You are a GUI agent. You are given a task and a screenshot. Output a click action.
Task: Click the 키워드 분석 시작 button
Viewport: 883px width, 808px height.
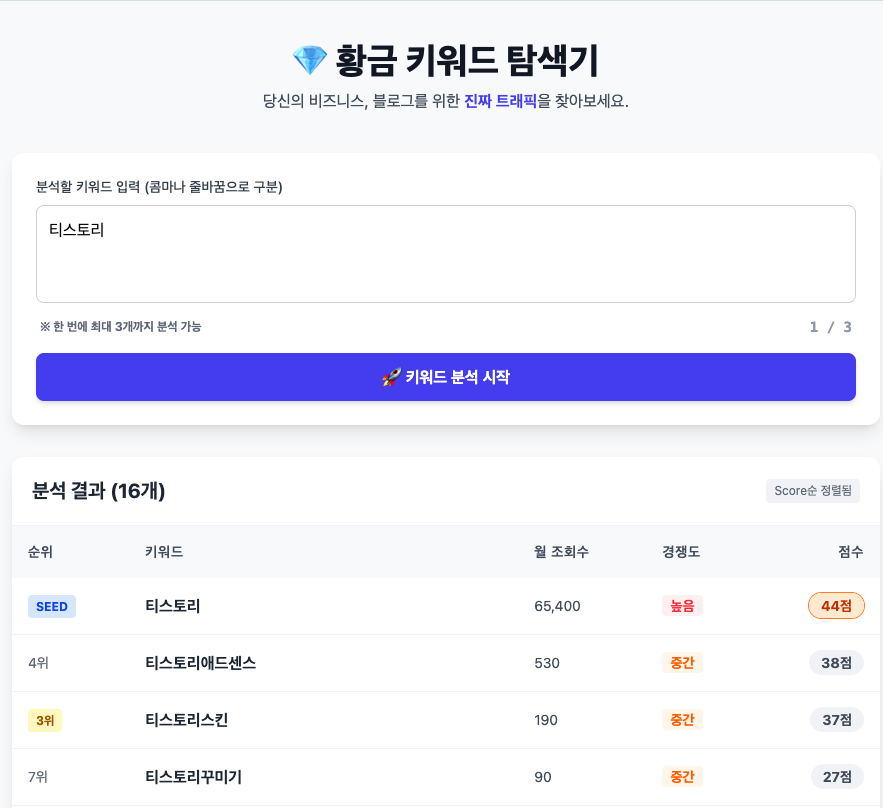pyautogui.click(x=445, y=377)
